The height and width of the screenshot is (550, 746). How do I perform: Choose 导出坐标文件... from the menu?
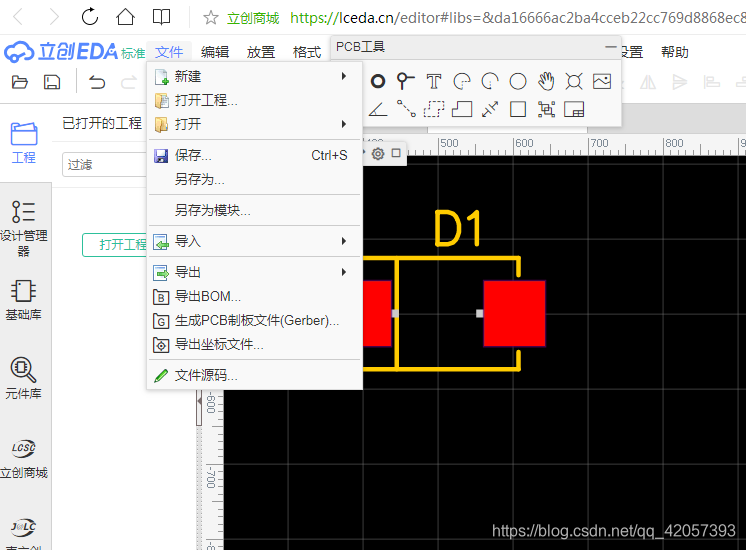click(255, 344)
